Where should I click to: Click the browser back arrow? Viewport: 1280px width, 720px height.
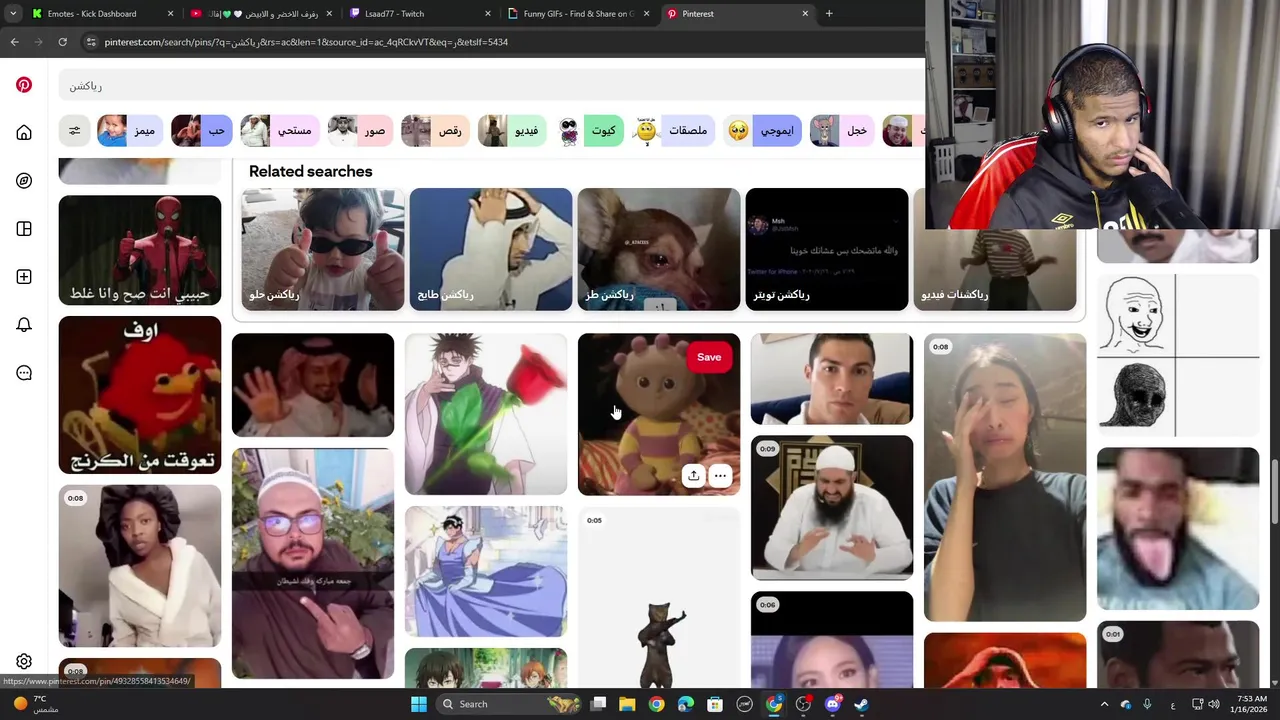14,42
